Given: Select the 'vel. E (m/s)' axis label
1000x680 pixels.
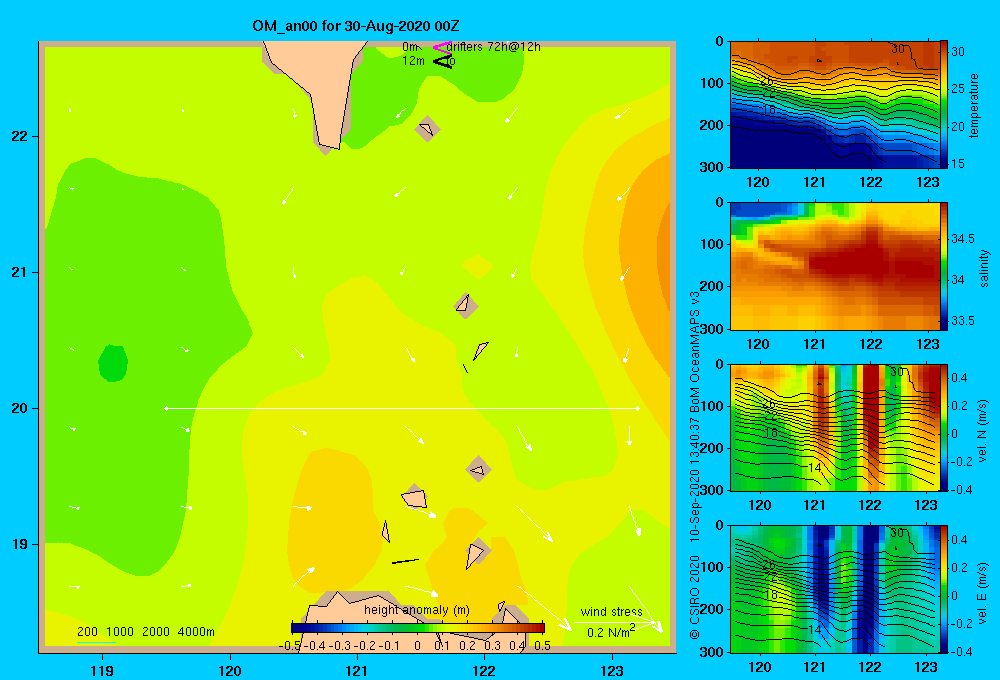Looking at the screenshot, I should pos(982,593).
